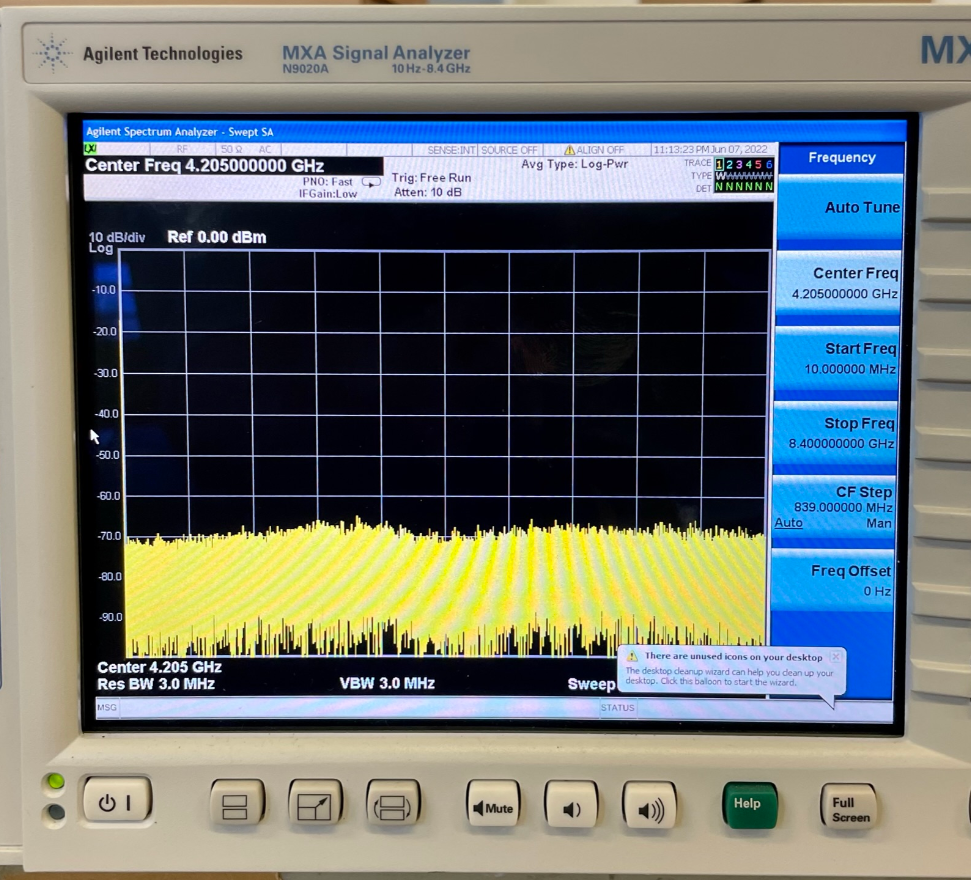Click the PNO Fast arrow icon
The width and height of the screenshot is (971, 880).
coord(371,182)
